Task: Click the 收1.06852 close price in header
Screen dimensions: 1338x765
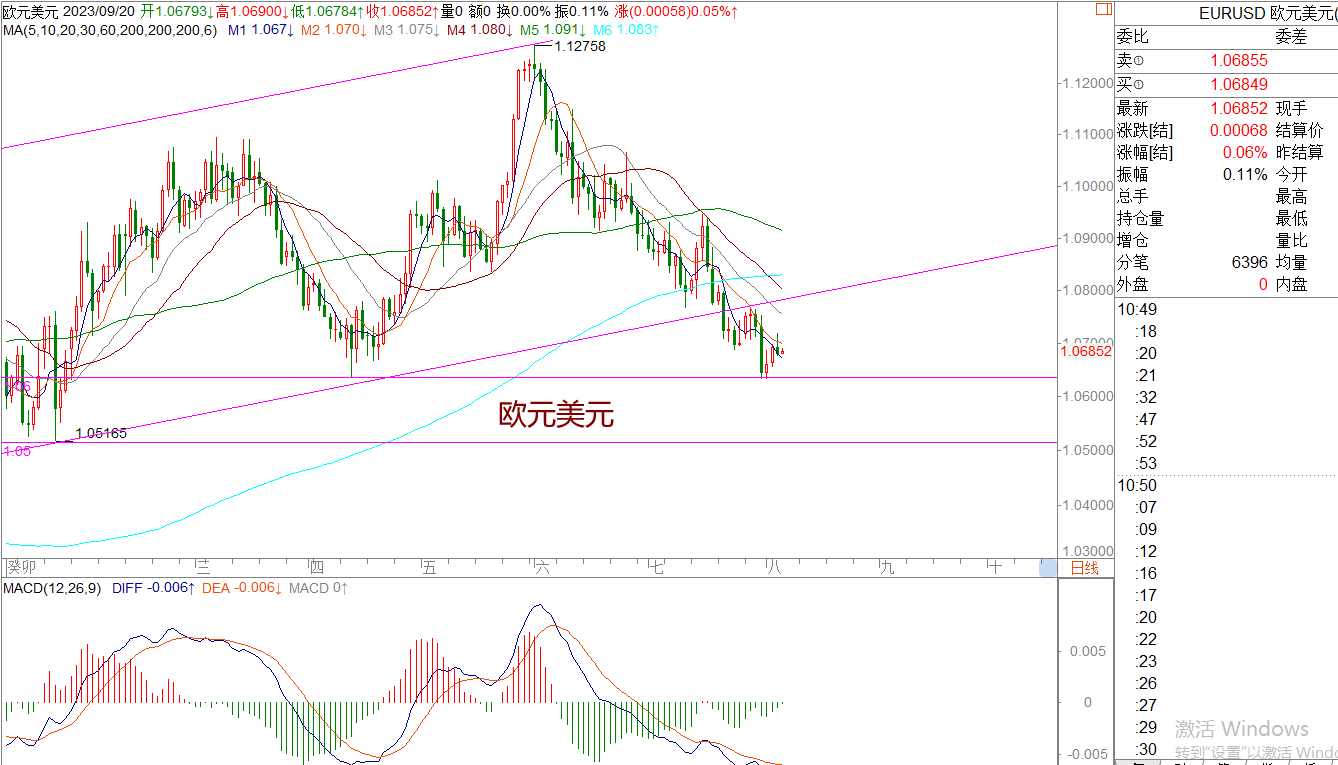Action: (404, 12)
